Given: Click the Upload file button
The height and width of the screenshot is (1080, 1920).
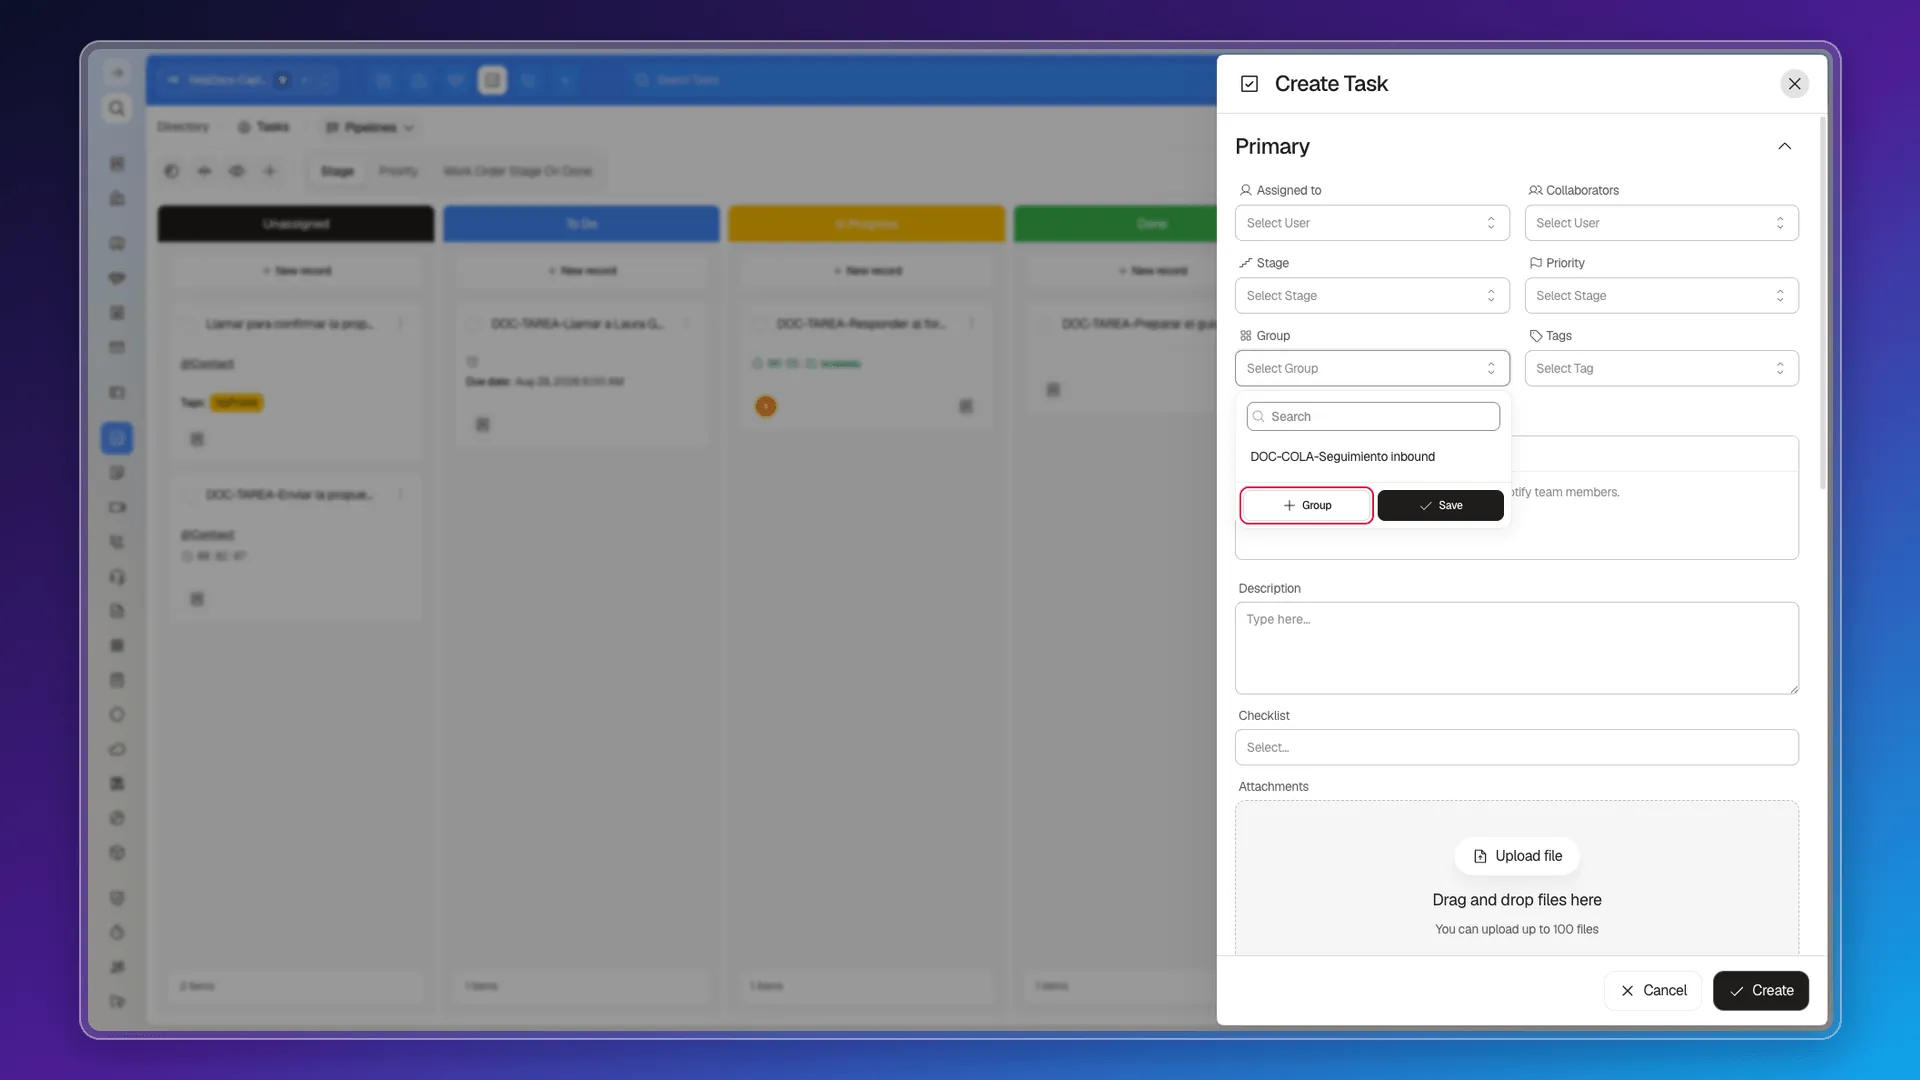Looking at the screenshot, I should point(1516,856).
